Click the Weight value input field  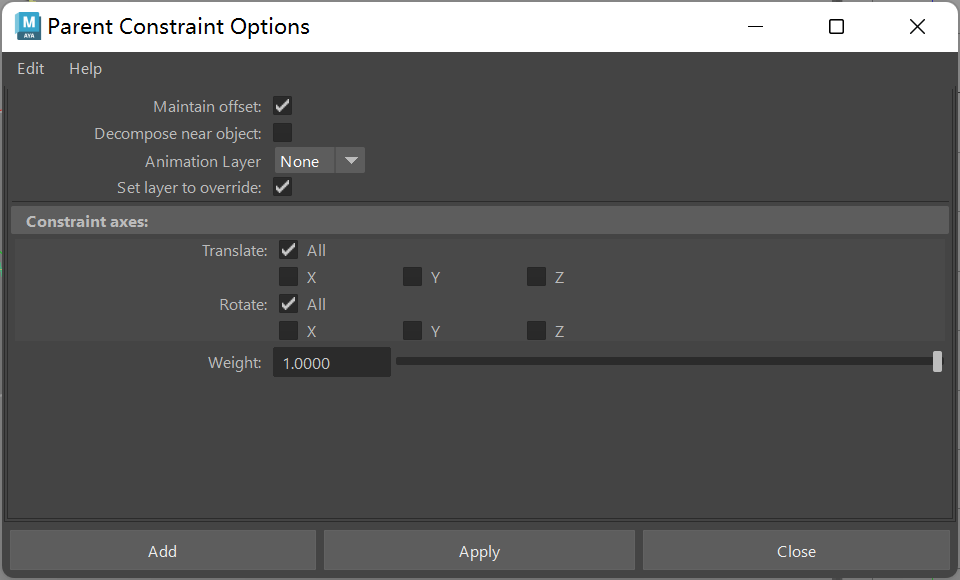[331, 363]
